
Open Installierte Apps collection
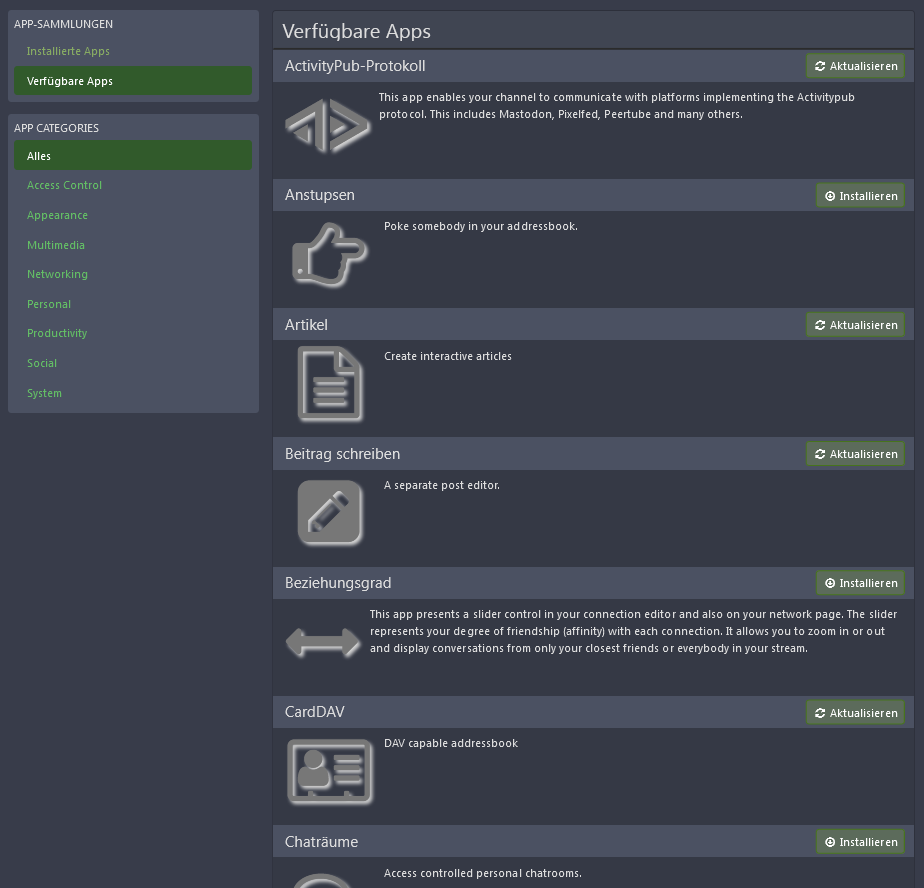tap(68, 51)
